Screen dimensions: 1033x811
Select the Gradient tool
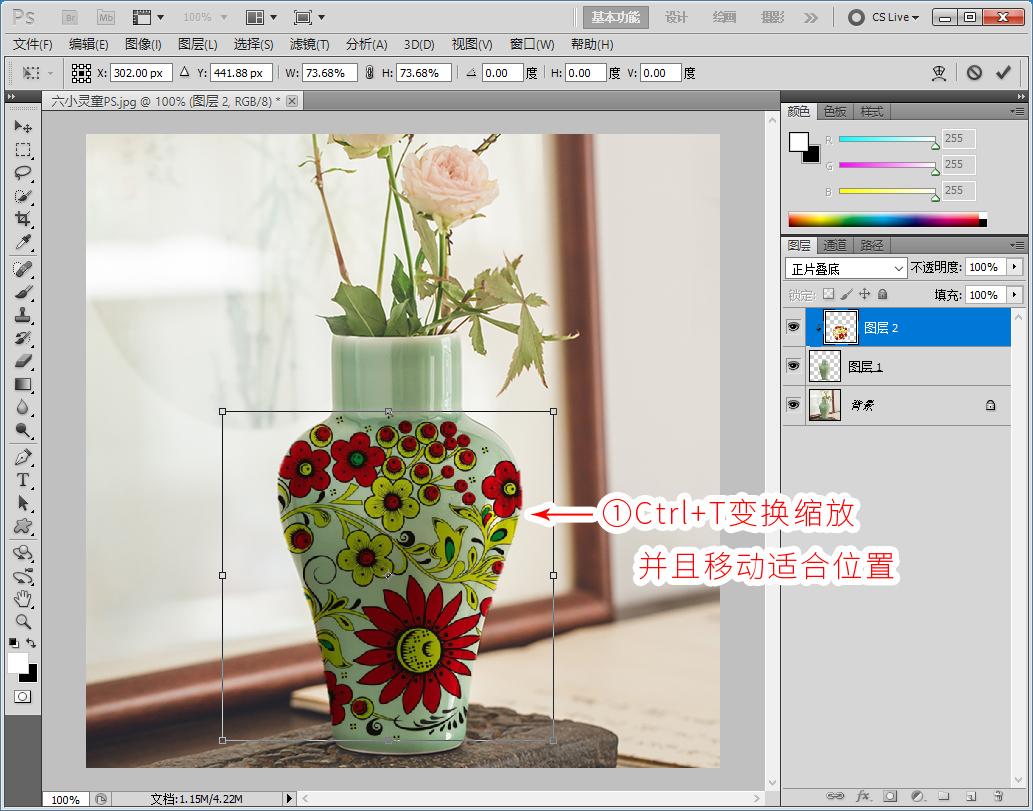tap(23, 384)
